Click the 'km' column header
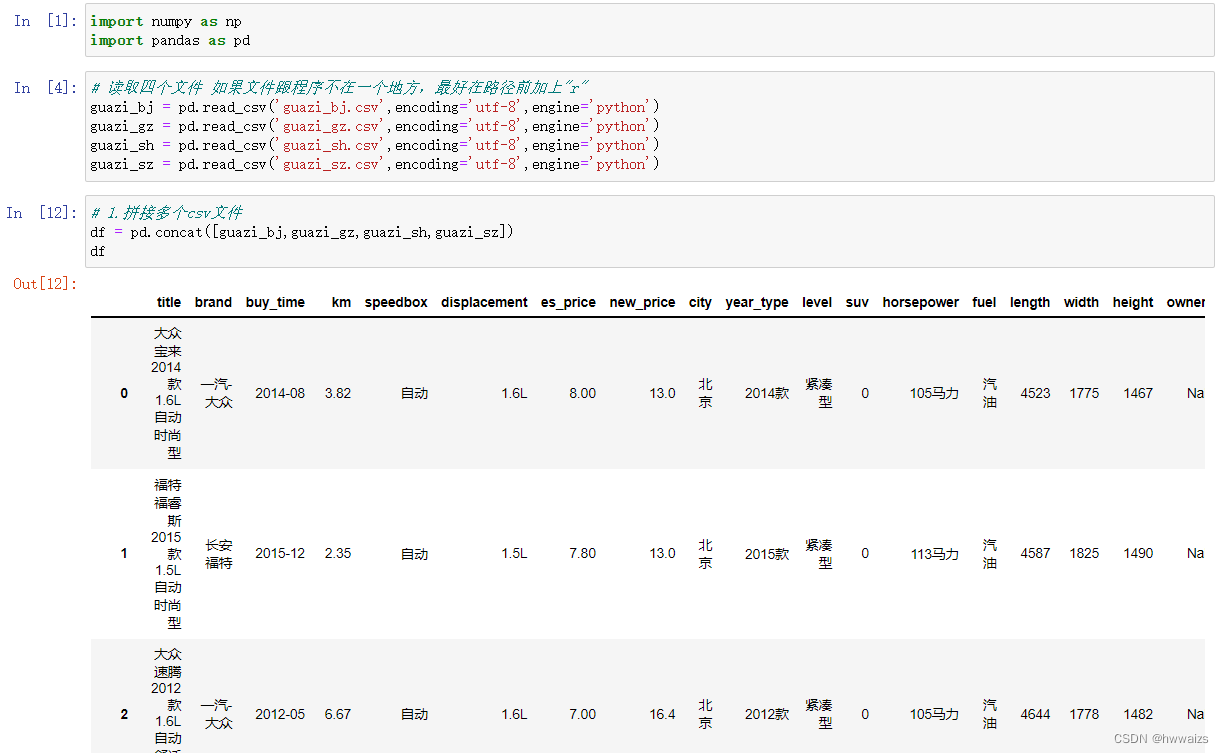Image resolution: width=1224 pixels, height=753 pixels. [x=341, y=302]
